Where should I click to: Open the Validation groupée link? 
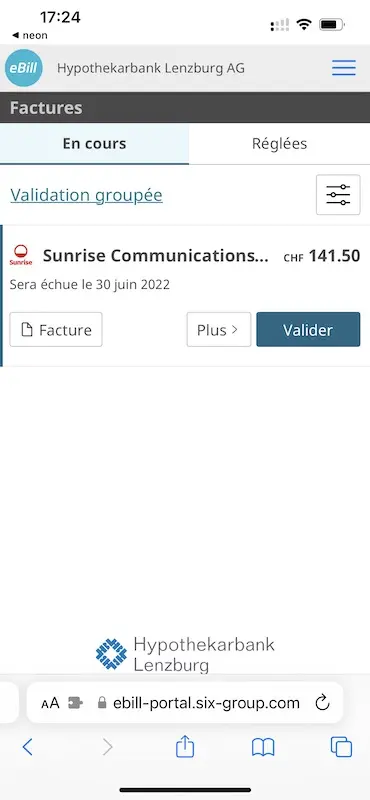click(x=86, y=195)
